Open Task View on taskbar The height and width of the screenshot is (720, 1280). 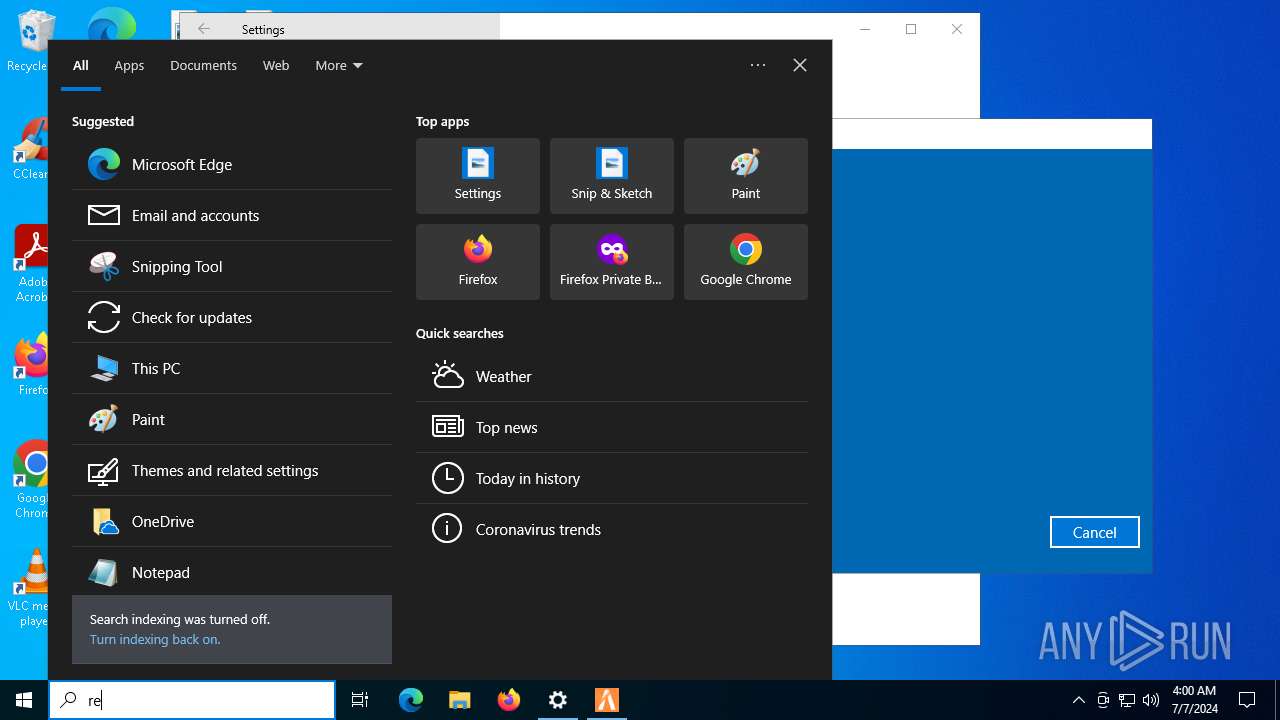[360, 700]
